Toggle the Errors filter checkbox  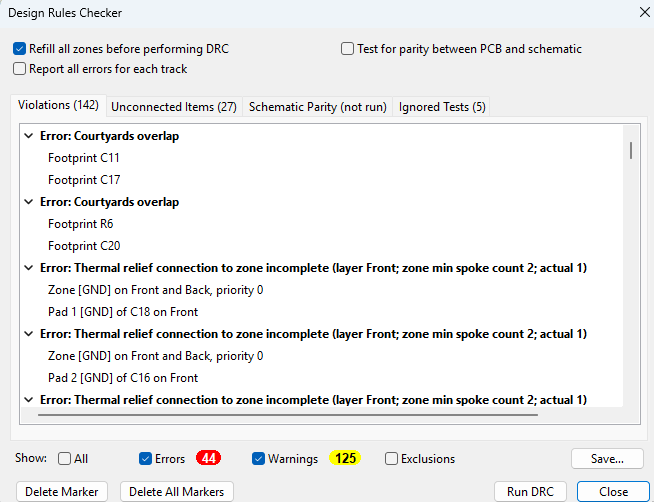click(146, 459)
